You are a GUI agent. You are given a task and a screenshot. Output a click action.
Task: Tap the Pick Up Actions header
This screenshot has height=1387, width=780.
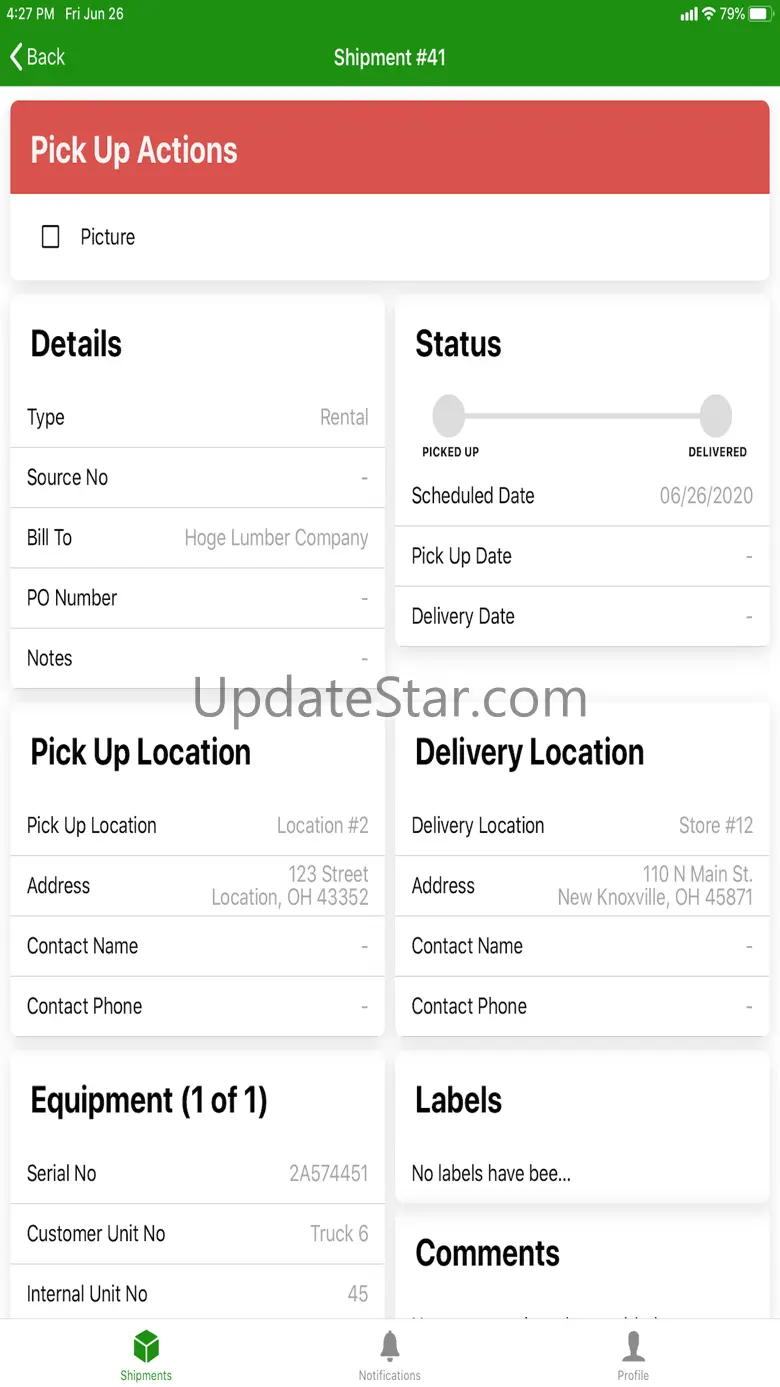pos(390,148)
